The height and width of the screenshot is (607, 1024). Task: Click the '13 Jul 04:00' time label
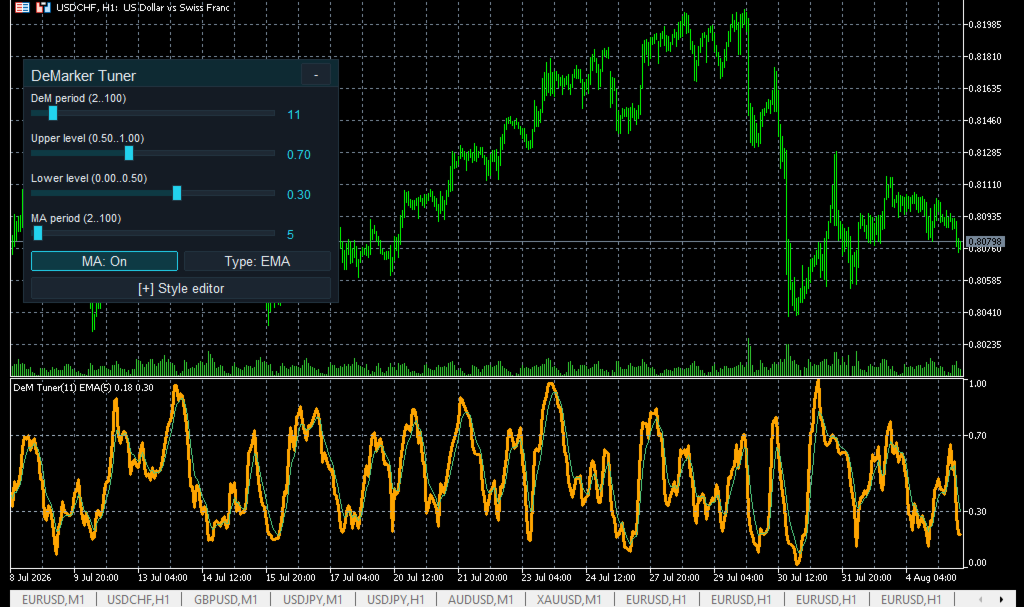click(163, 578)
